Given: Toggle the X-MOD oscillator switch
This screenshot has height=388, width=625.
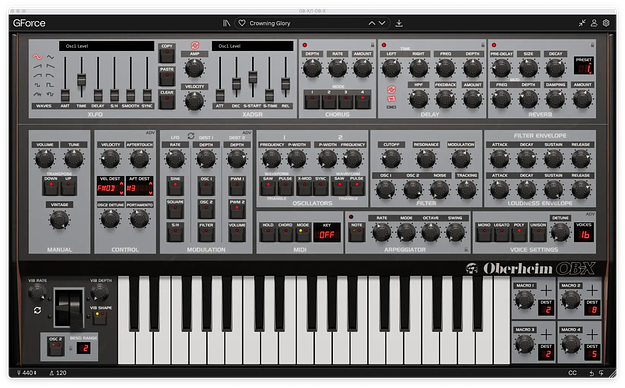Looking at the screenshot, I should coord(304,186).
